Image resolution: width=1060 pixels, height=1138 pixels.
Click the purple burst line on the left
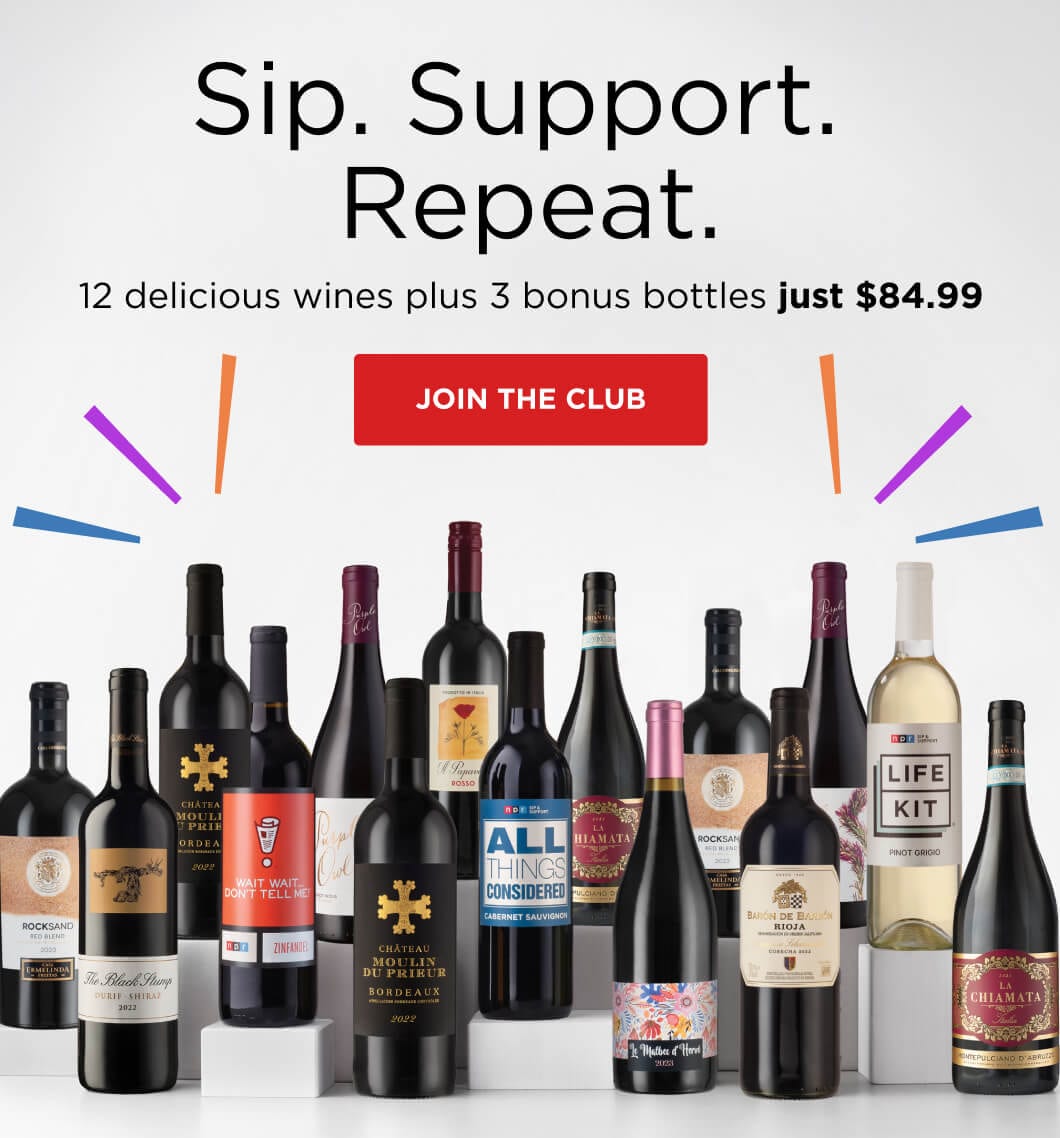(x=132, y=454)
